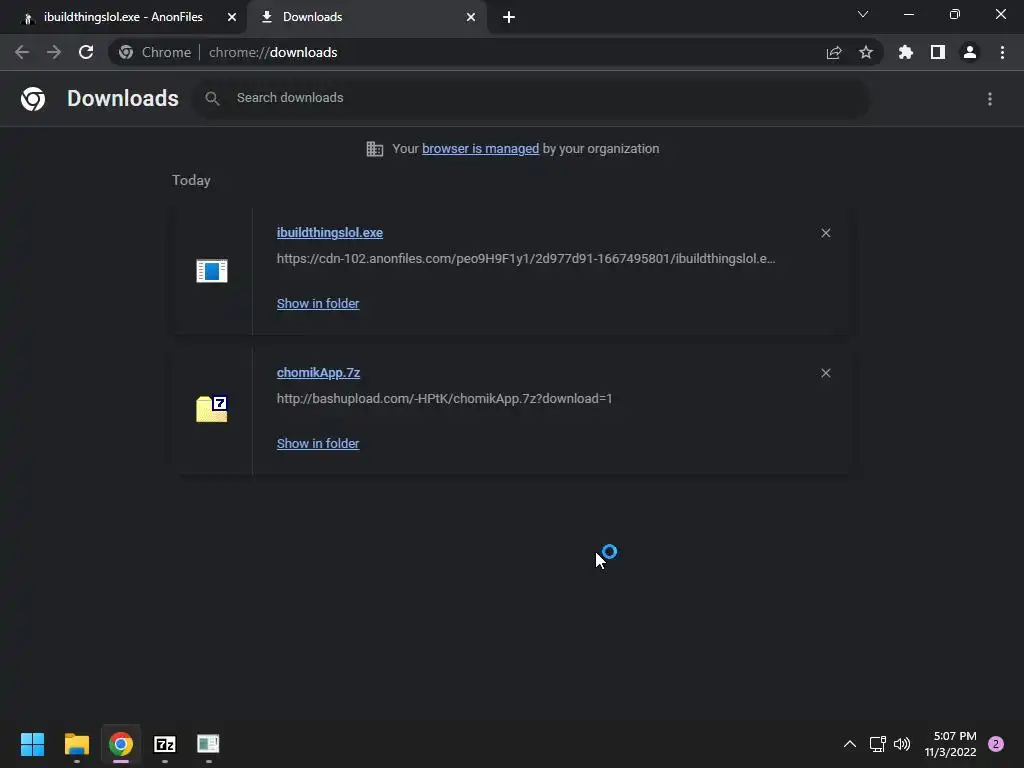
Task: Reload the downloads page
Action: [x=86, y=52]
